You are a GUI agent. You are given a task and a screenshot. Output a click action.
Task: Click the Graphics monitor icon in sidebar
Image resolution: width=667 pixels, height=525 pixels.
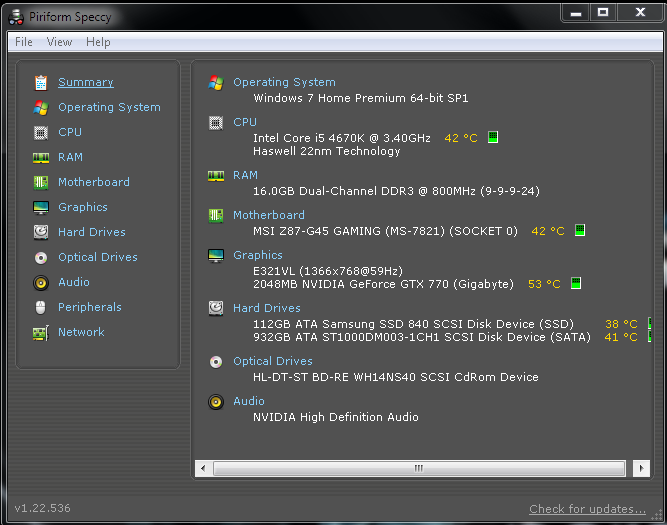[x=41, y=208]
